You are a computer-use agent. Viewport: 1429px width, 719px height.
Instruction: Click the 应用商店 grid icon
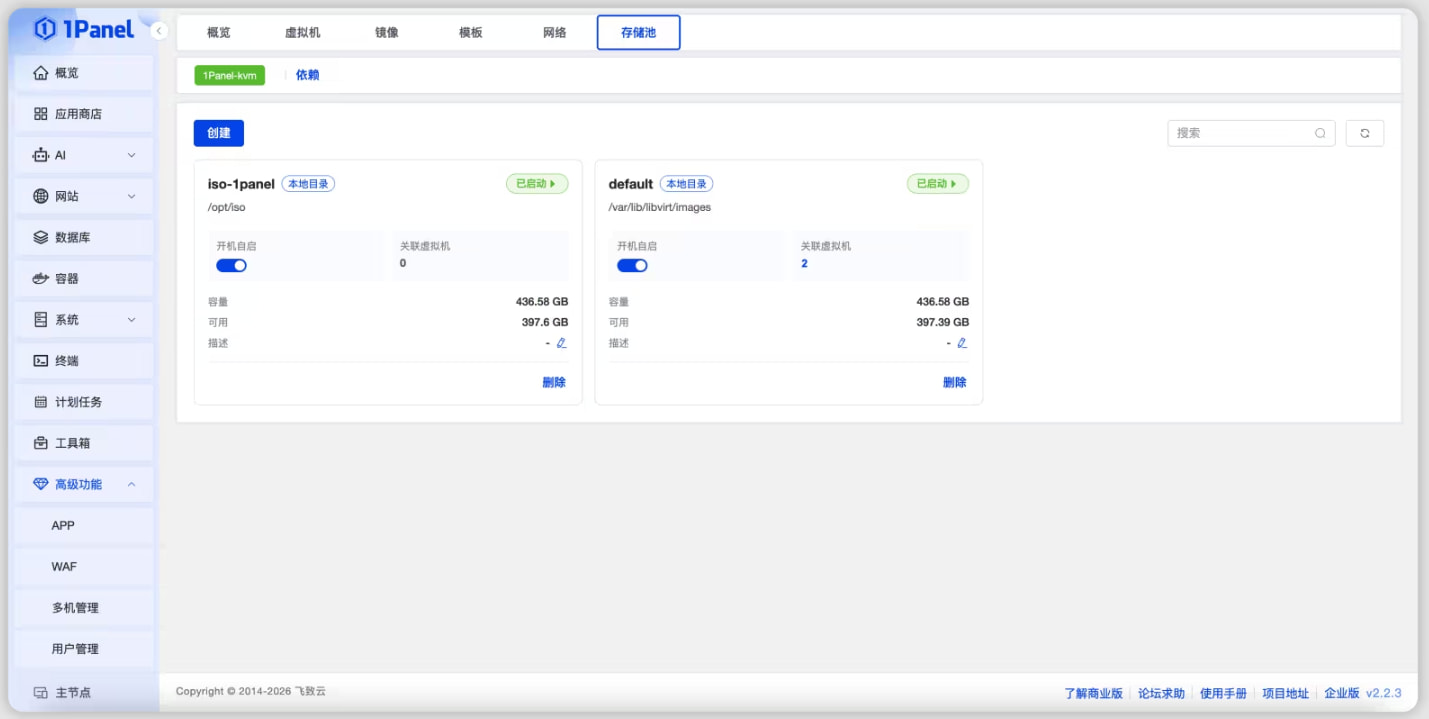click(41, 114)
